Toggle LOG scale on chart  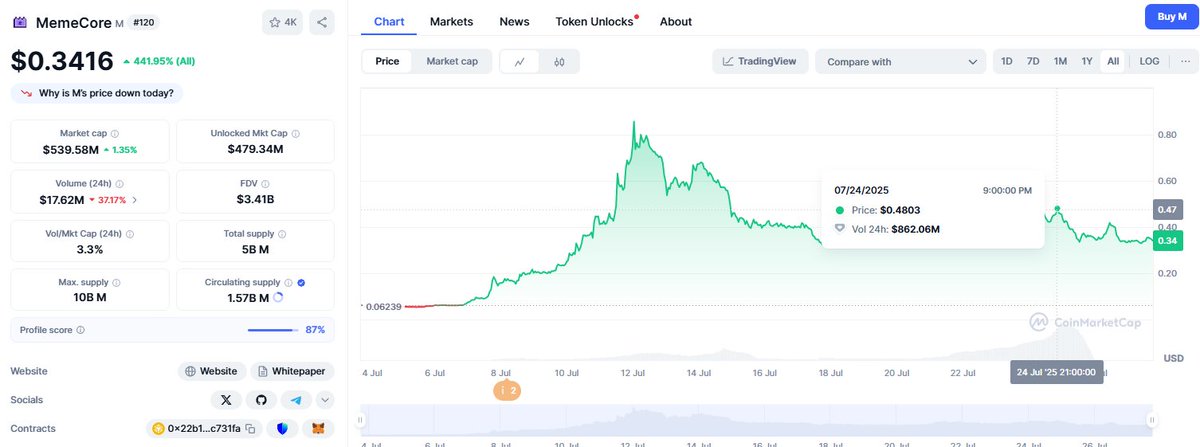point(1149,61)
